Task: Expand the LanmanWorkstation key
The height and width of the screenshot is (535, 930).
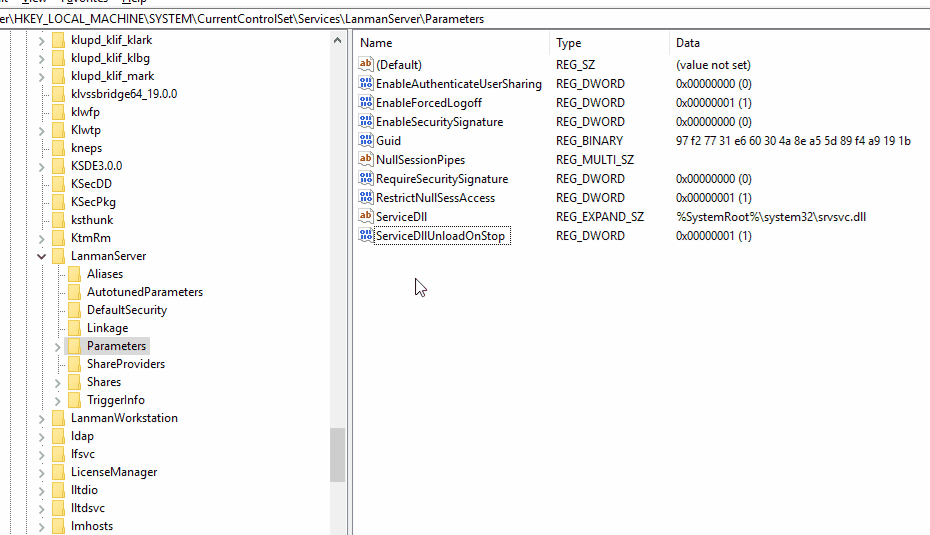Action: (42, 419)
